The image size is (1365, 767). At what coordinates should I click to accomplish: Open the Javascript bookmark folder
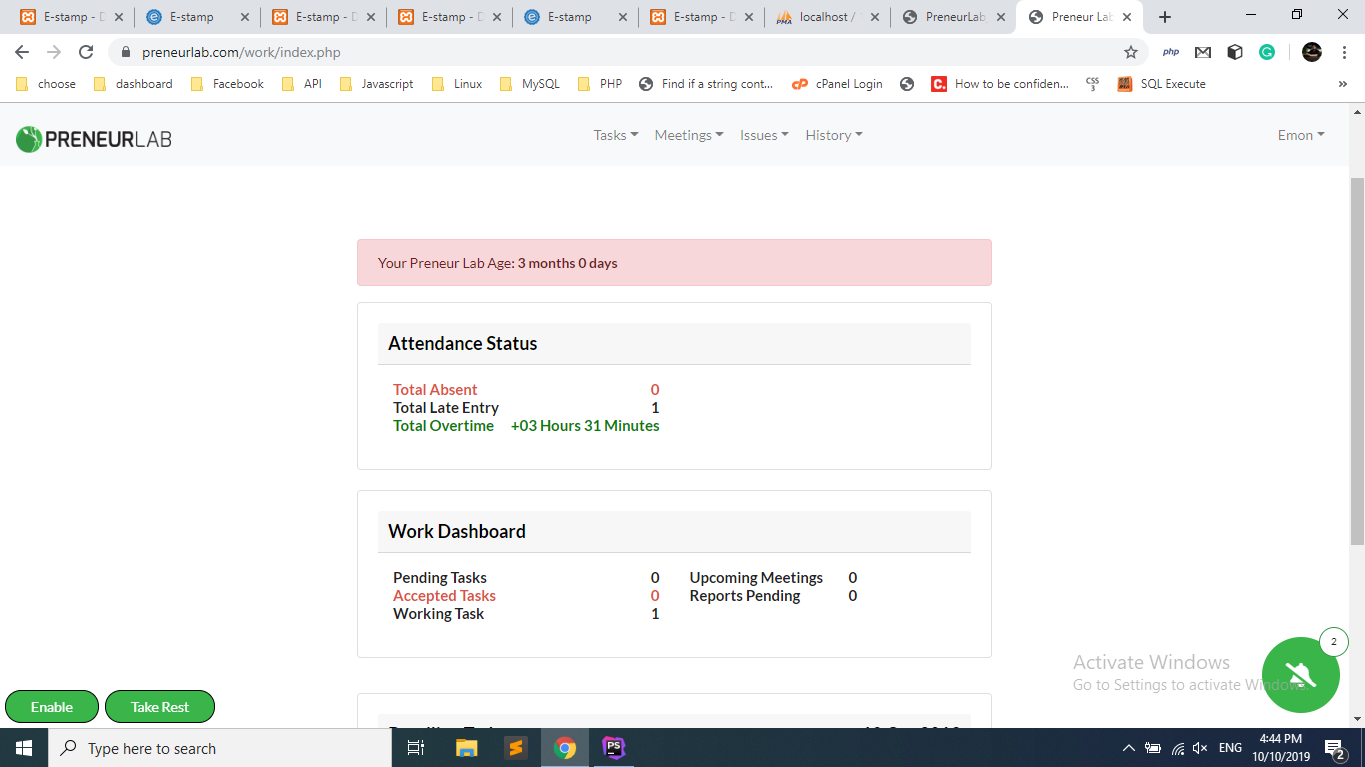click(376, 84)
